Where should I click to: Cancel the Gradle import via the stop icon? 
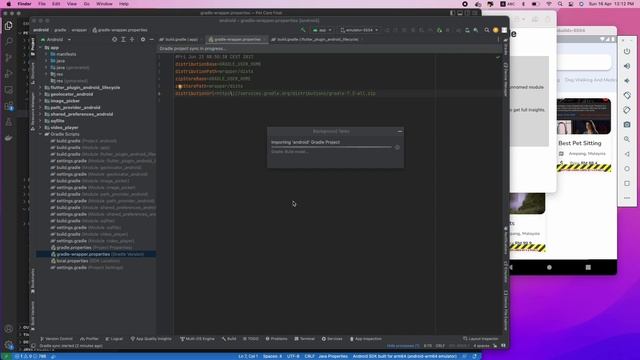[397, 147]
